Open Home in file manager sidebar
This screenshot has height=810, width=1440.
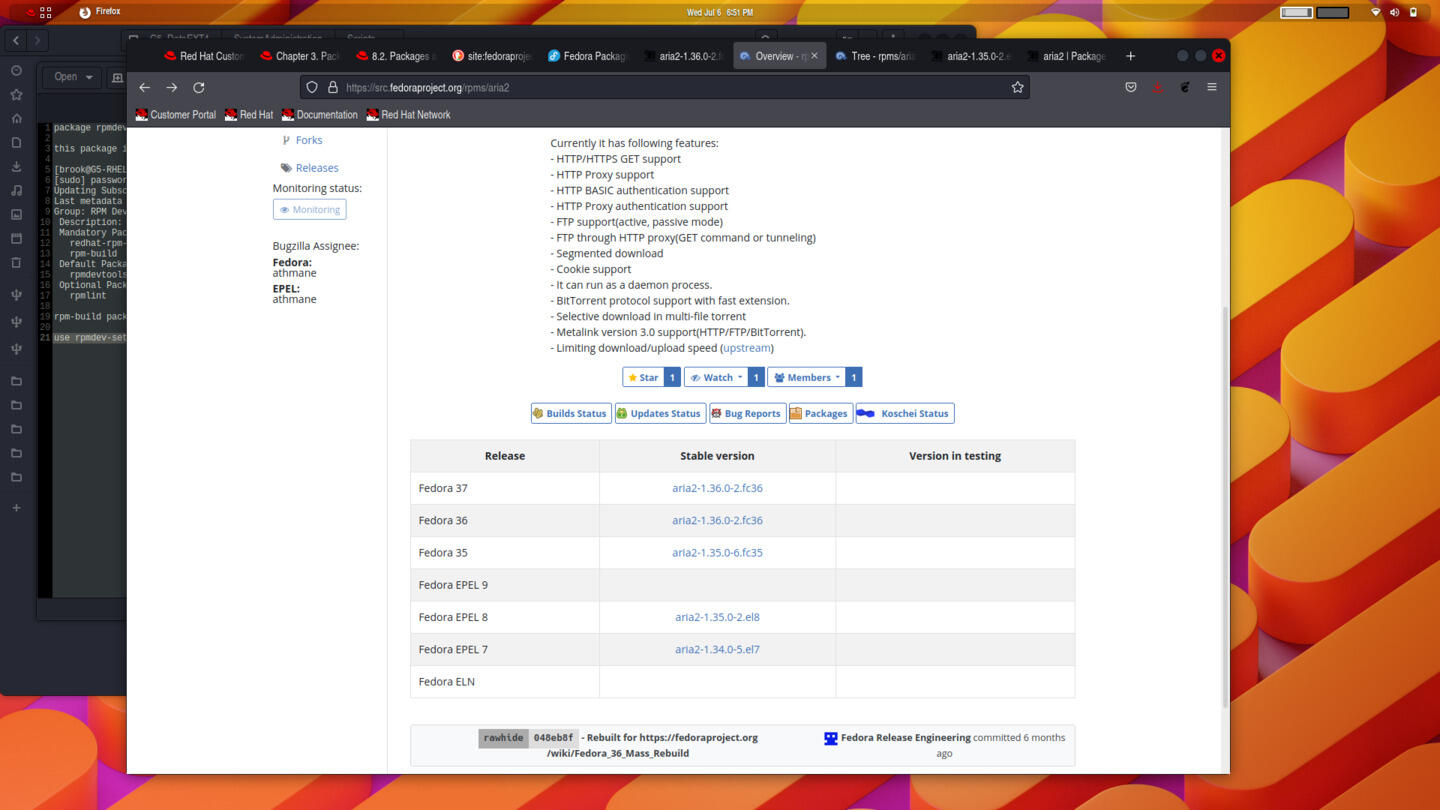tap(16, 118)
